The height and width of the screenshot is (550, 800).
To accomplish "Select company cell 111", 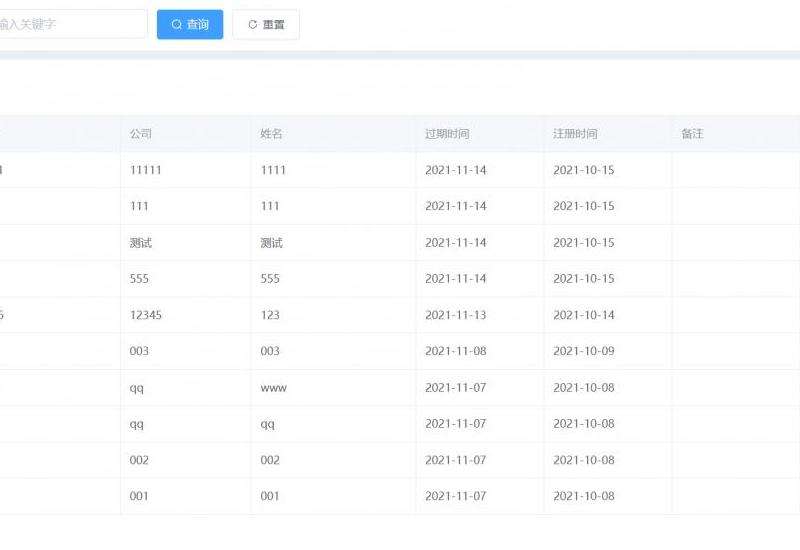I will click(x=139, y=206).
